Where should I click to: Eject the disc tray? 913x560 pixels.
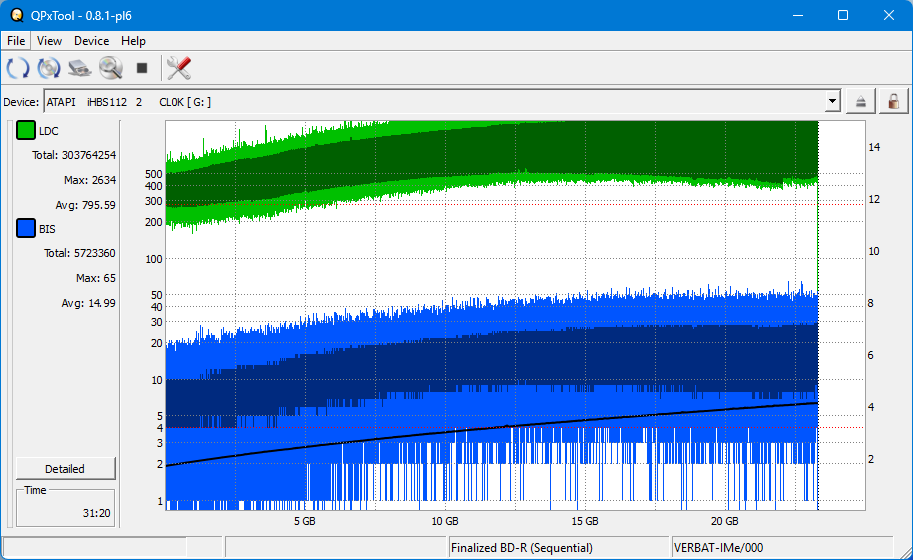(x=860, y=101)
